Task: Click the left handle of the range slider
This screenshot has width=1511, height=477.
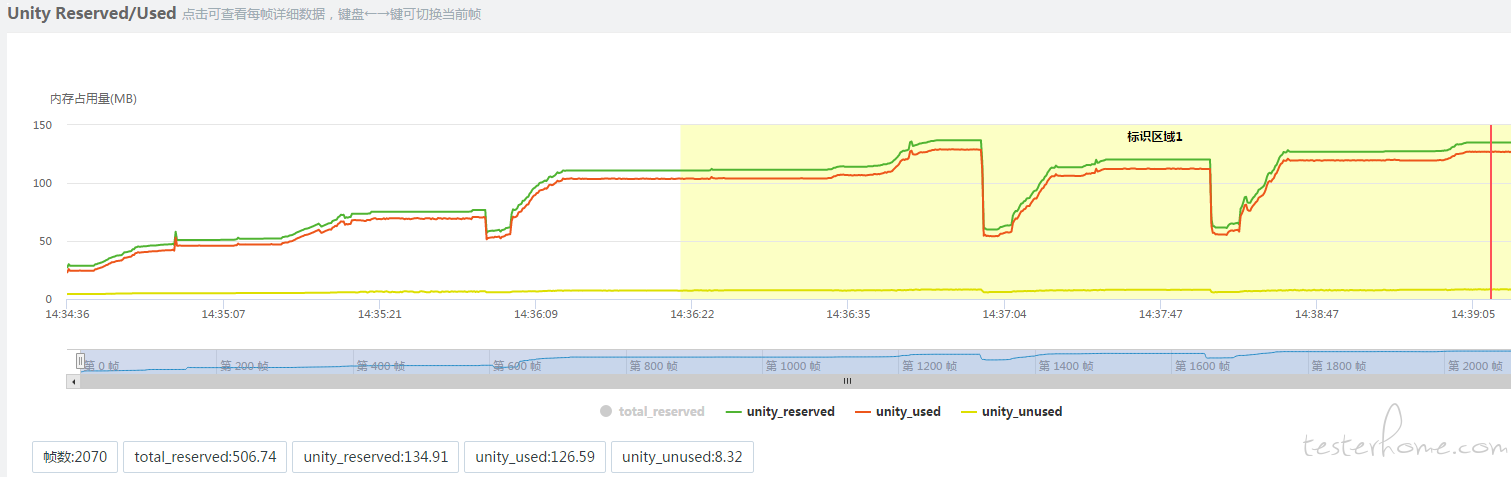Action: pyautogui.click(x=80, y=361)
